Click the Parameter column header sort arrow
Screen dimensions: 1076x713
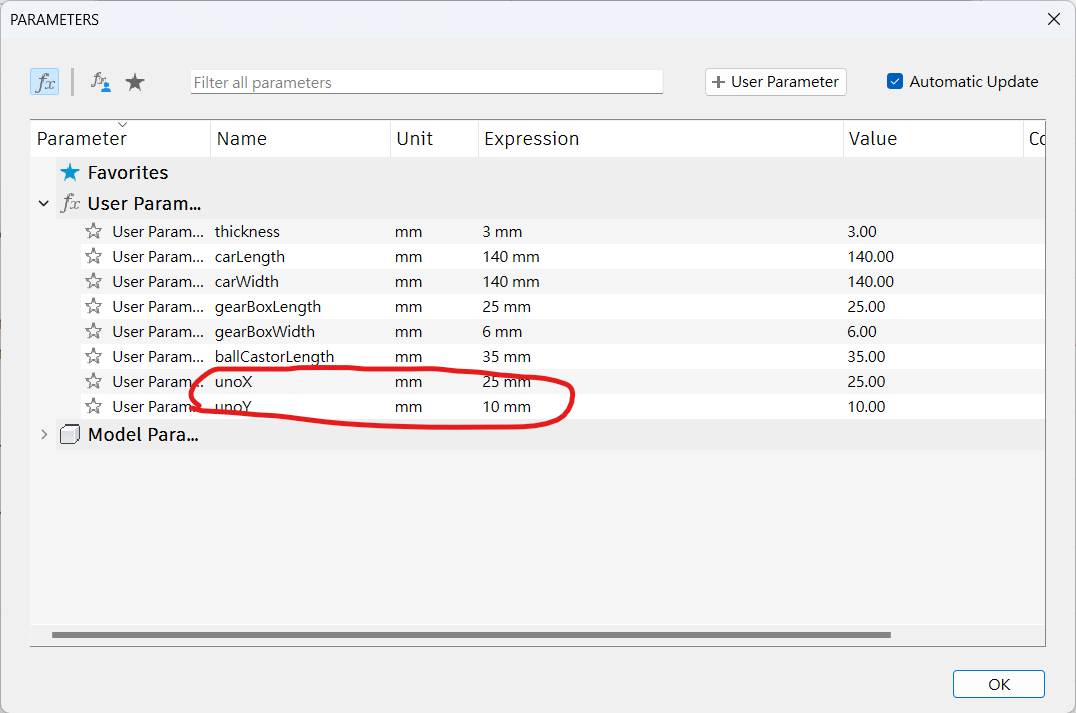pos(122,125)
